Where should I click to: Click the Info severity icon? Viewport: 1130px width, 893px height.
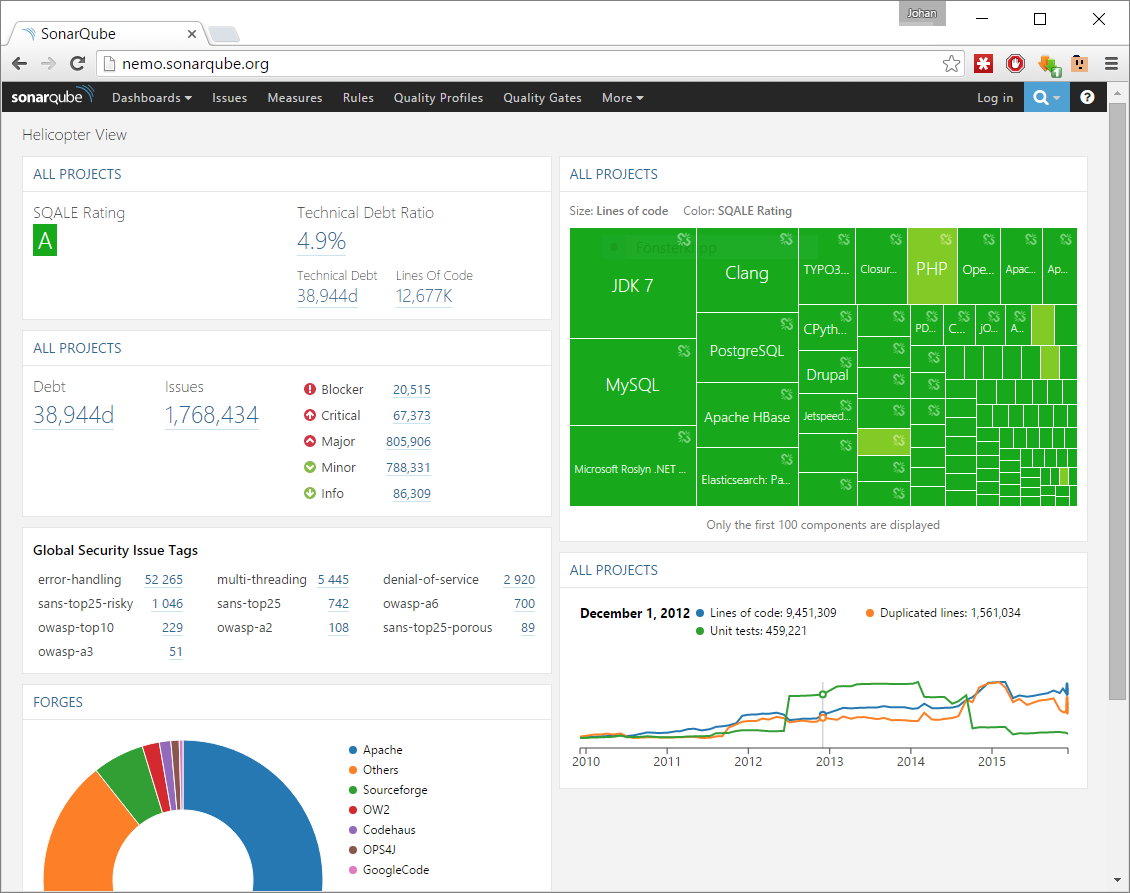(310, 493)
